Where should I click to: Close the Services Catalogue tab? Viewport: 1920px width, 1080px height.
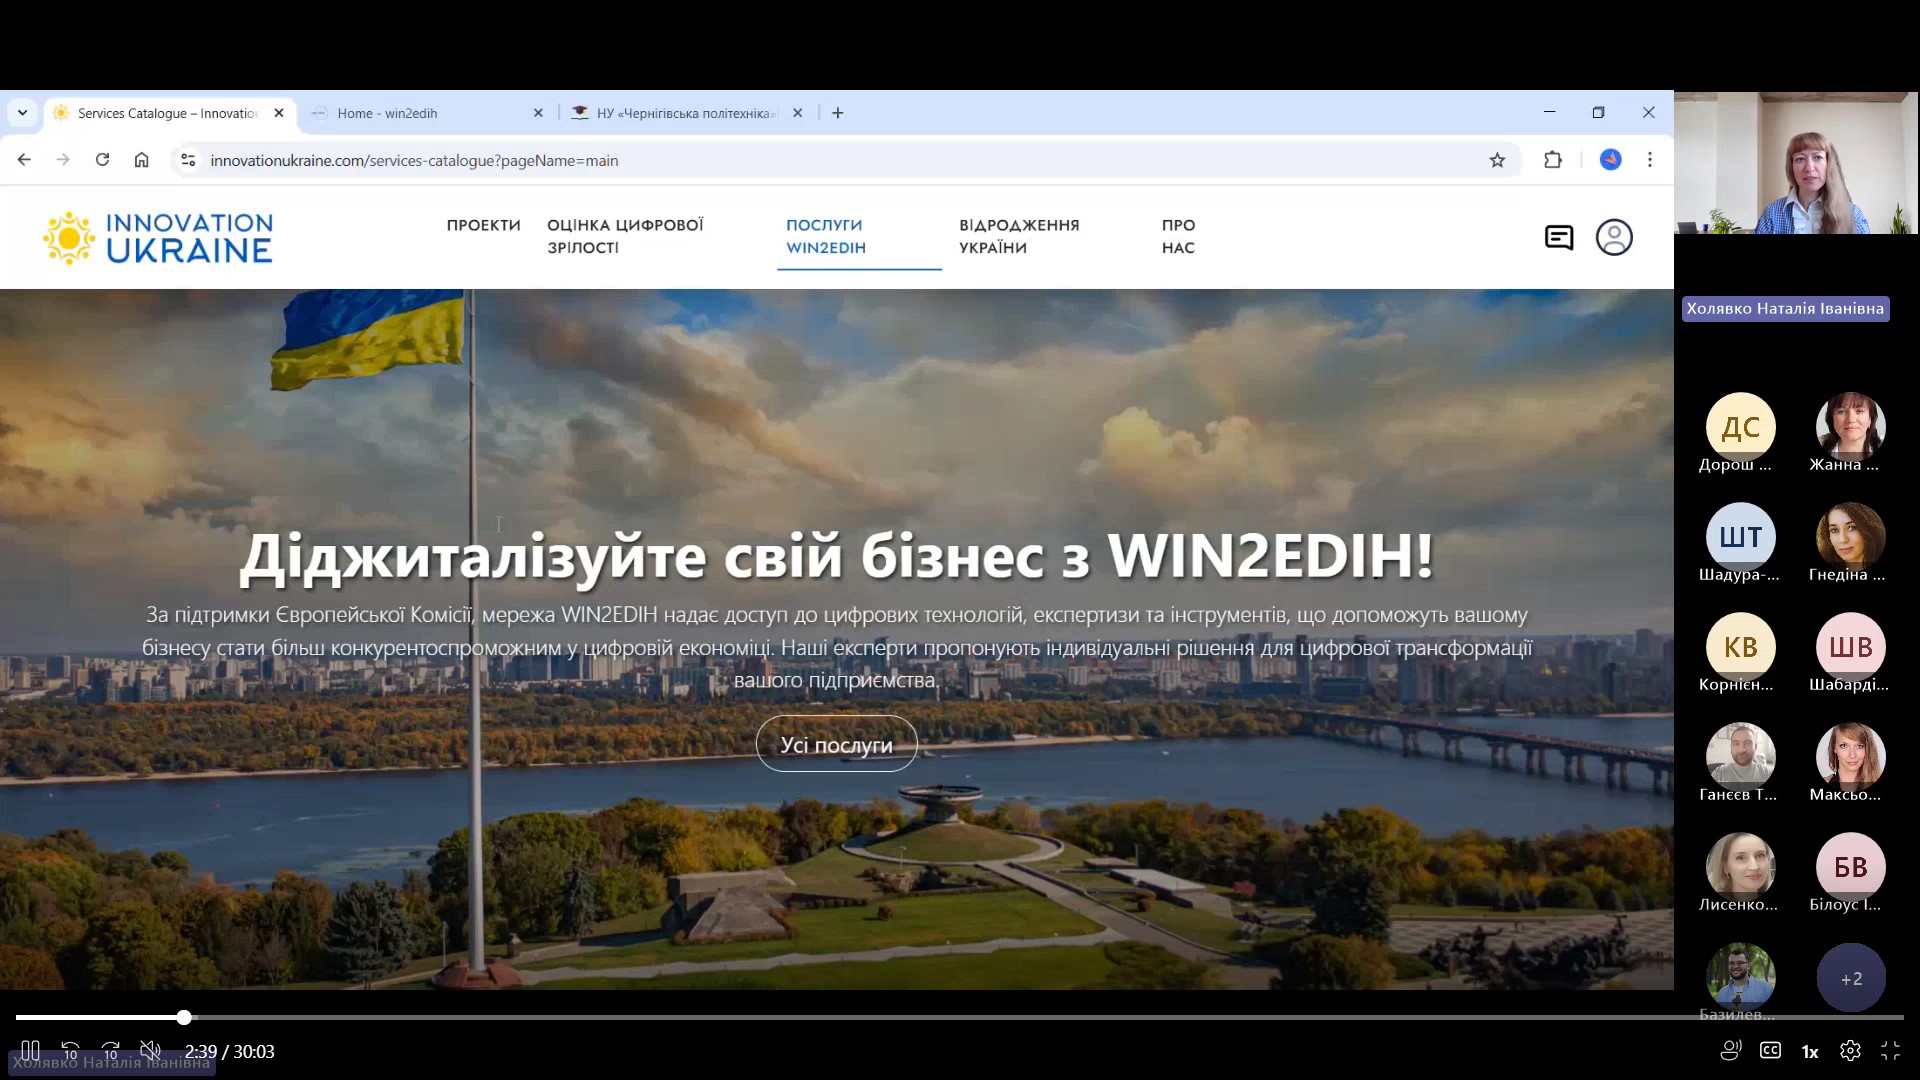coord(279,113)
